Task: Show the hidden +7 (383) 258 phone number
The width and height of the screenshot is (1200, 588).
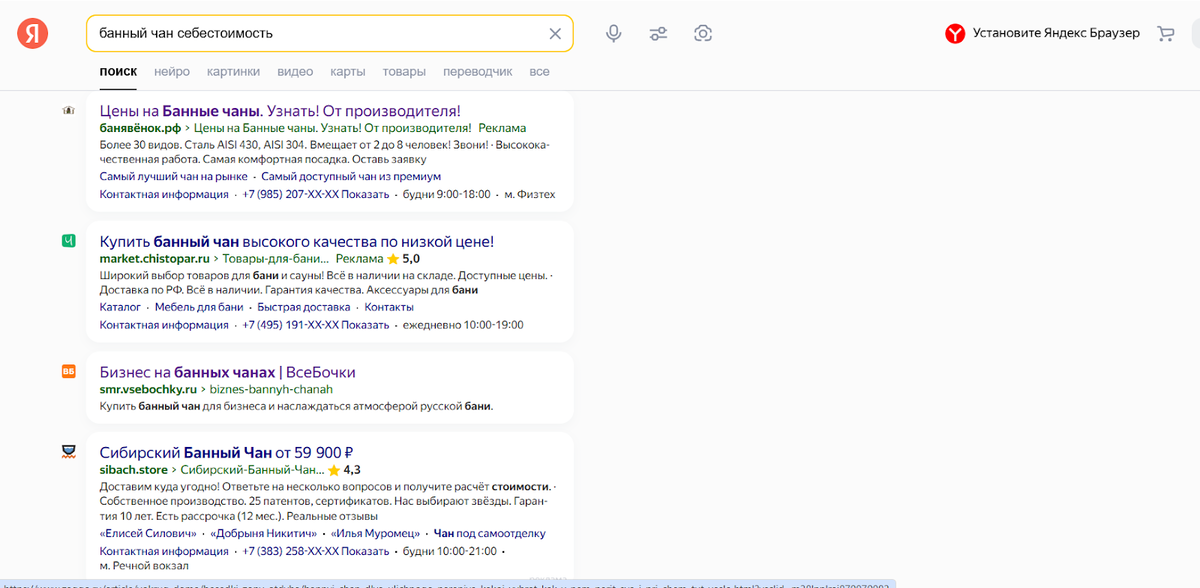Action: [316, 551]
